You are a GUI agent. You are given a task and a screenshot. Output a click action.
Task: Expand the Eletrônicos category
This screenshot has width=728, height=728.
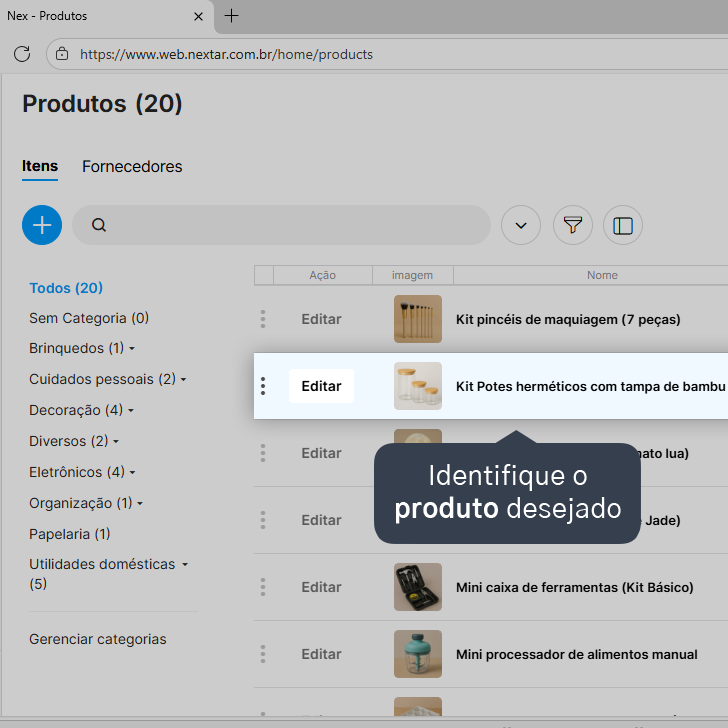click(132, 472)
